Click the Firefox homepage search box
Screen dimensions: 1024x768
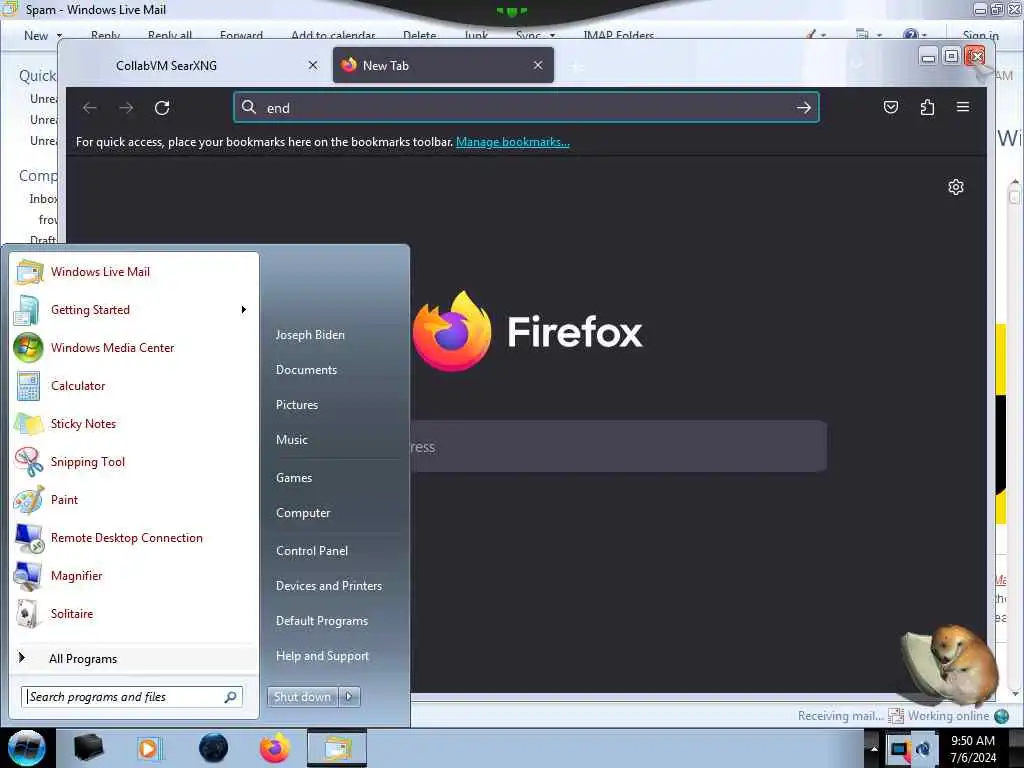[x=618, y=447]
